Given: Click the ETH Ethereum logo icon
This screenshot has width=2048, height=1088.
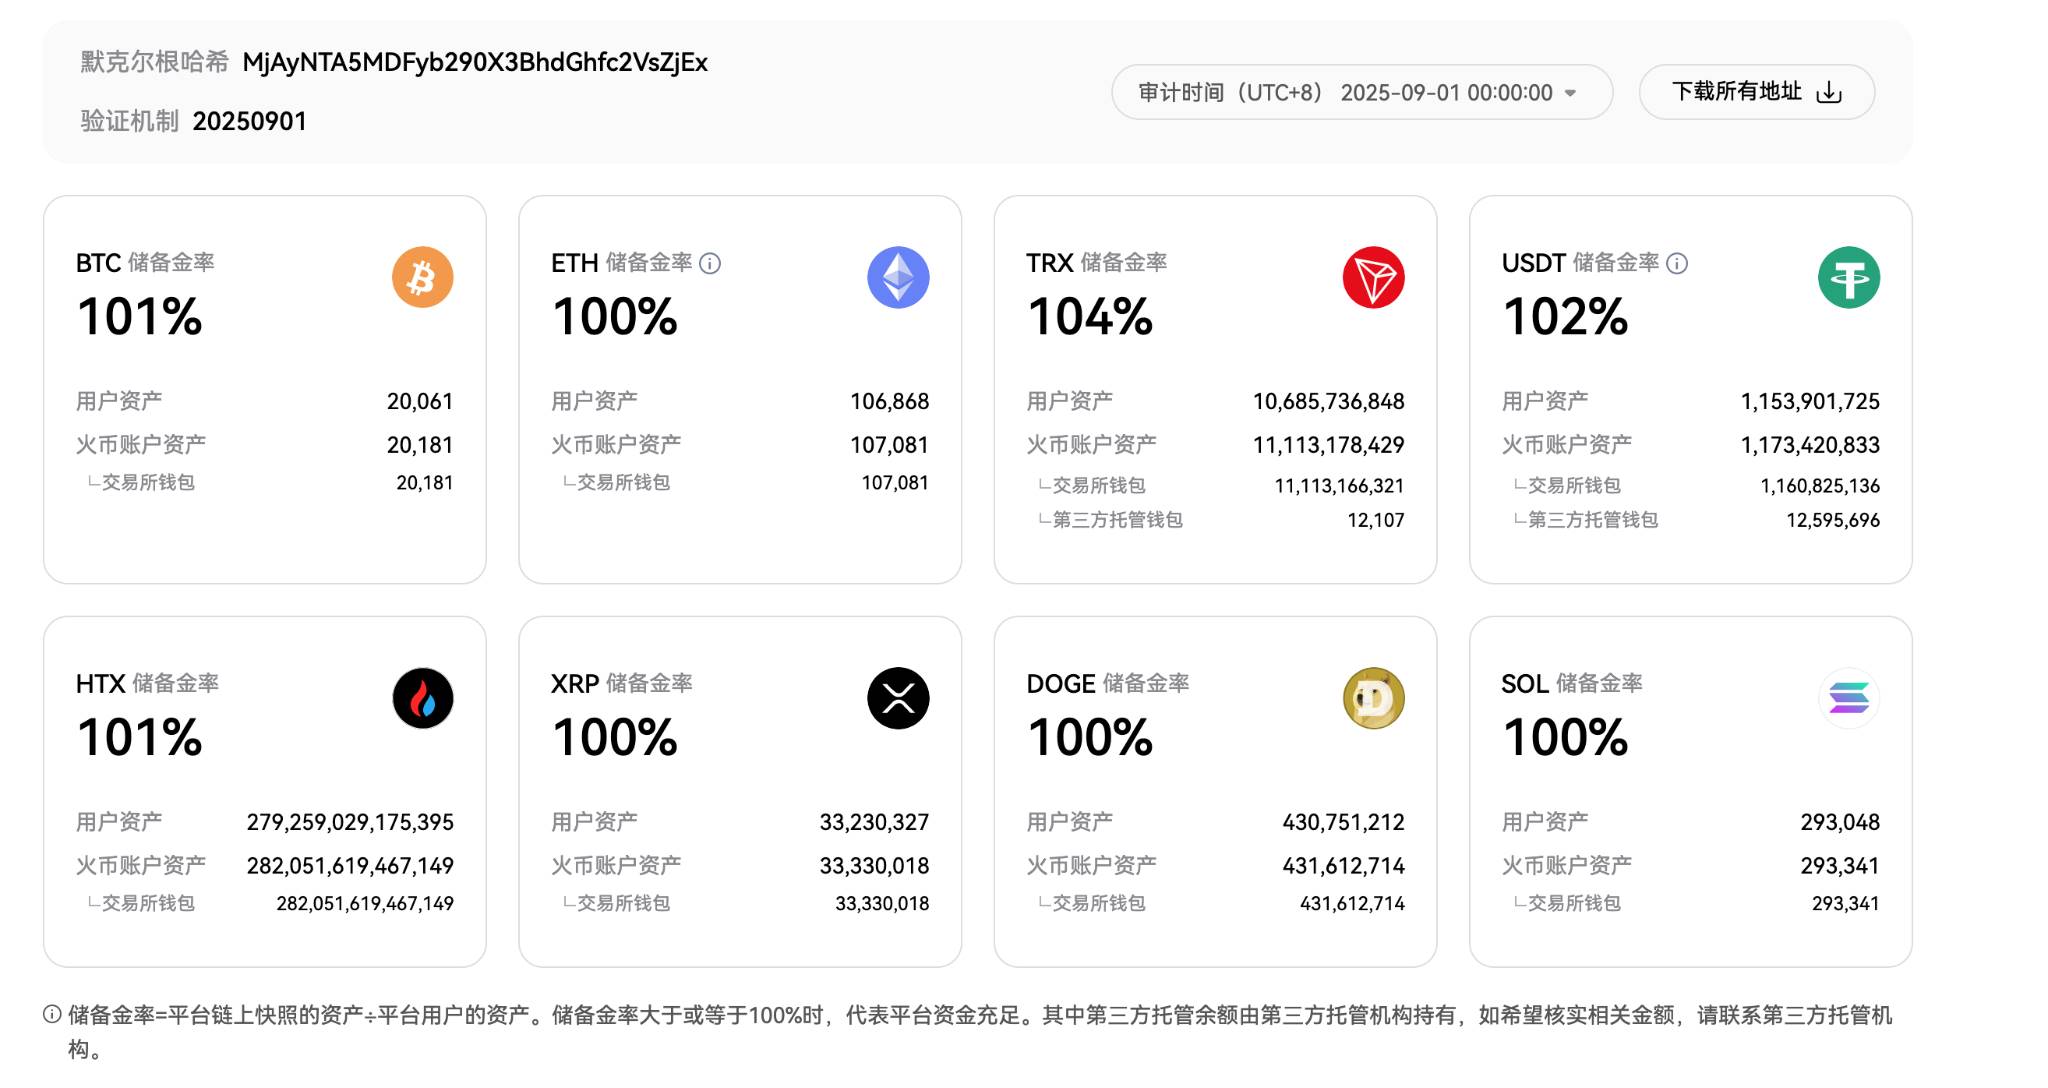Looking at the screenshot, I should pyautogui.click(x=898, y=277).
